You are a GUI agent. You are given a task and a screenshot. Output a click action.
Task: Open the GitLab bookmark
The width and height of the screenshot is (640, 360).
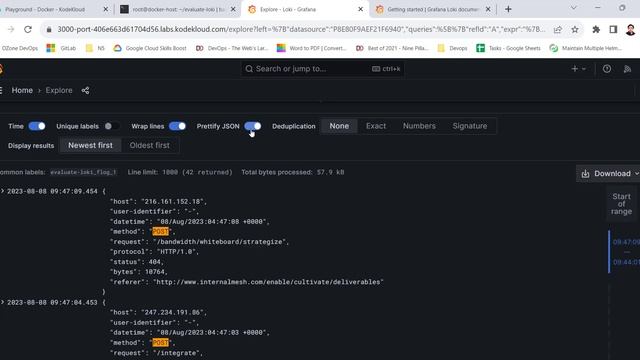pyautogui.click(x=62, y=48)
